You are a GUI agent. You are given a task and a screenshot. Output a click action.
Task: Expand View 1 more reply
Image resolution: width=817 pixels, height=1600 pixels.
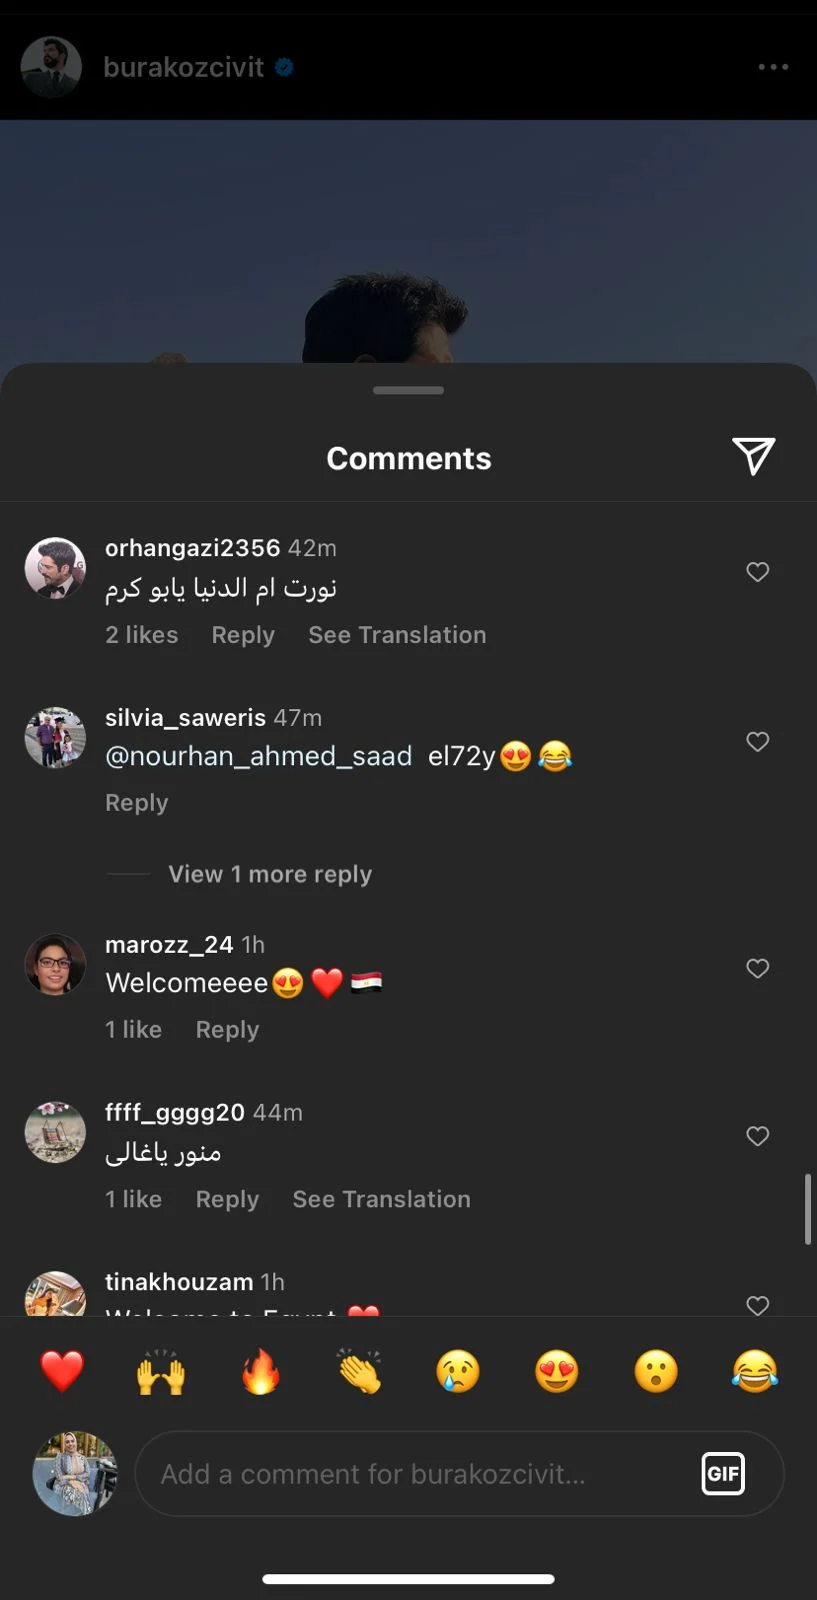pyautogui.click(x=270, y=874)
